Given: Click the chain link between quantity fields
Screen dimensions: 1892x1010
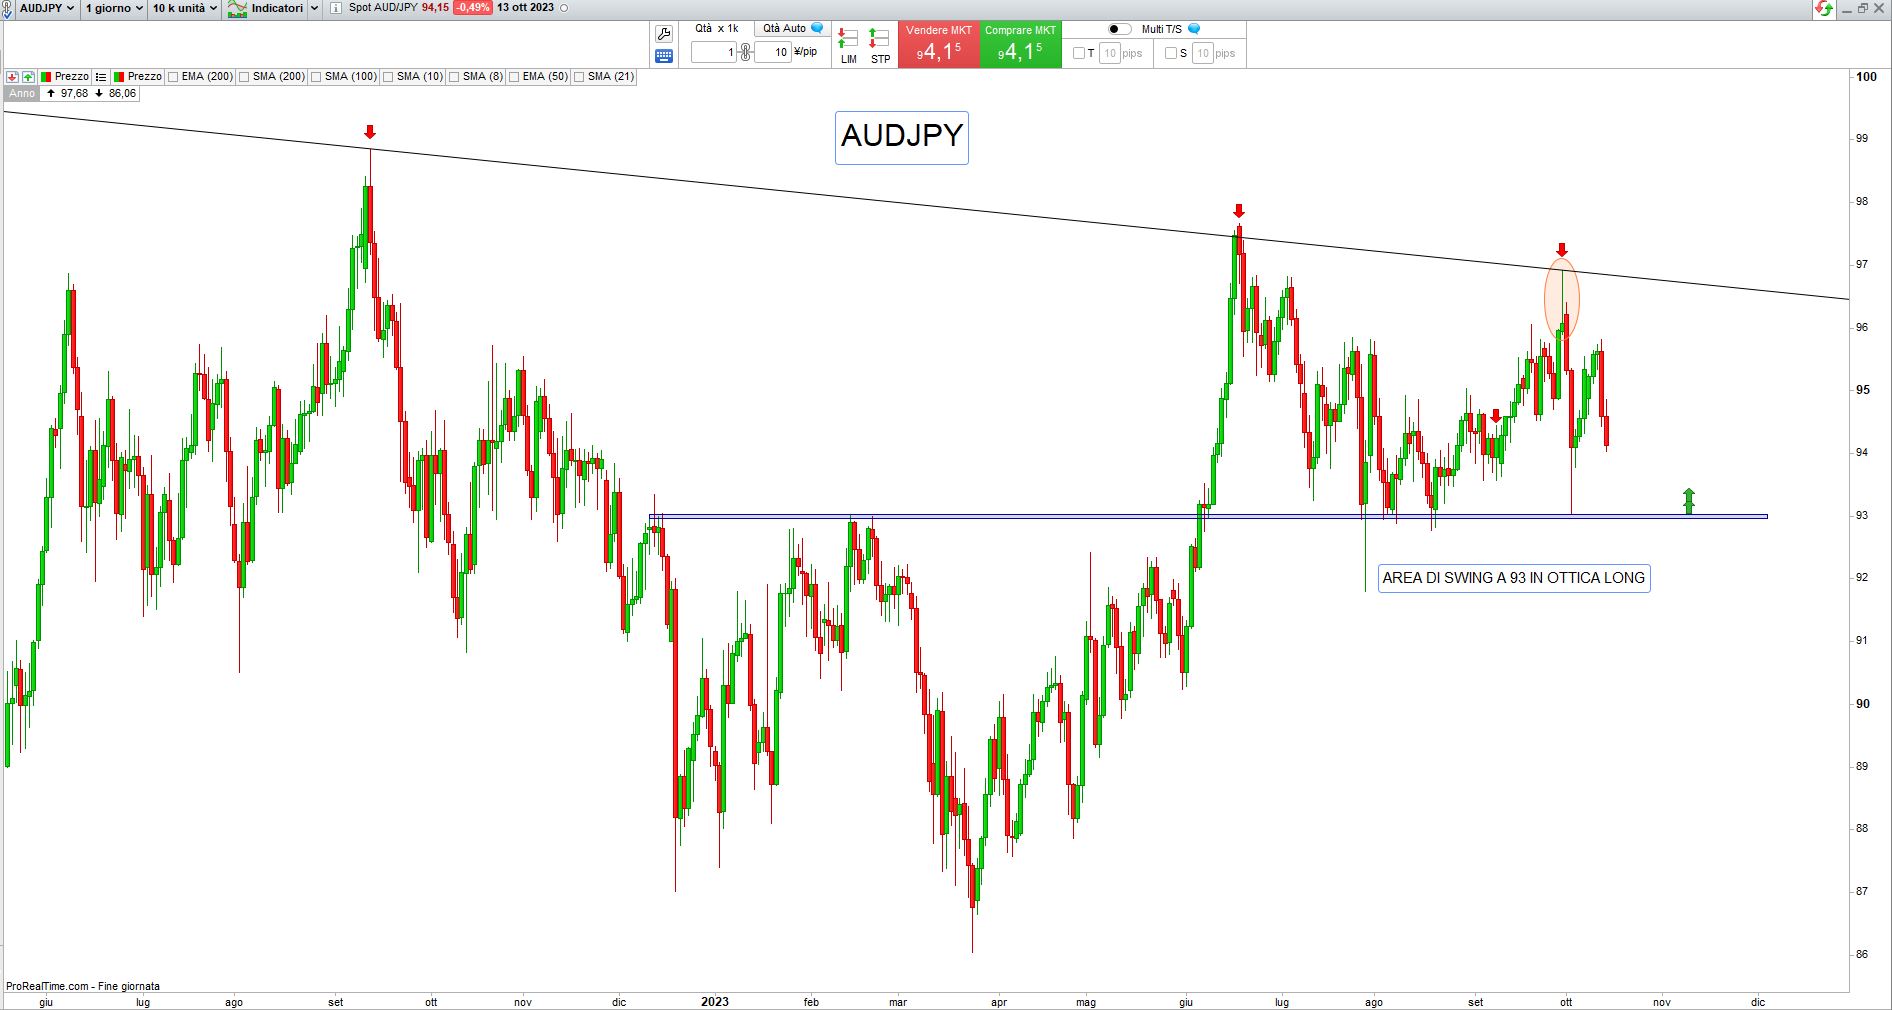Looking at the screenshot, I should tap(745, 52).
